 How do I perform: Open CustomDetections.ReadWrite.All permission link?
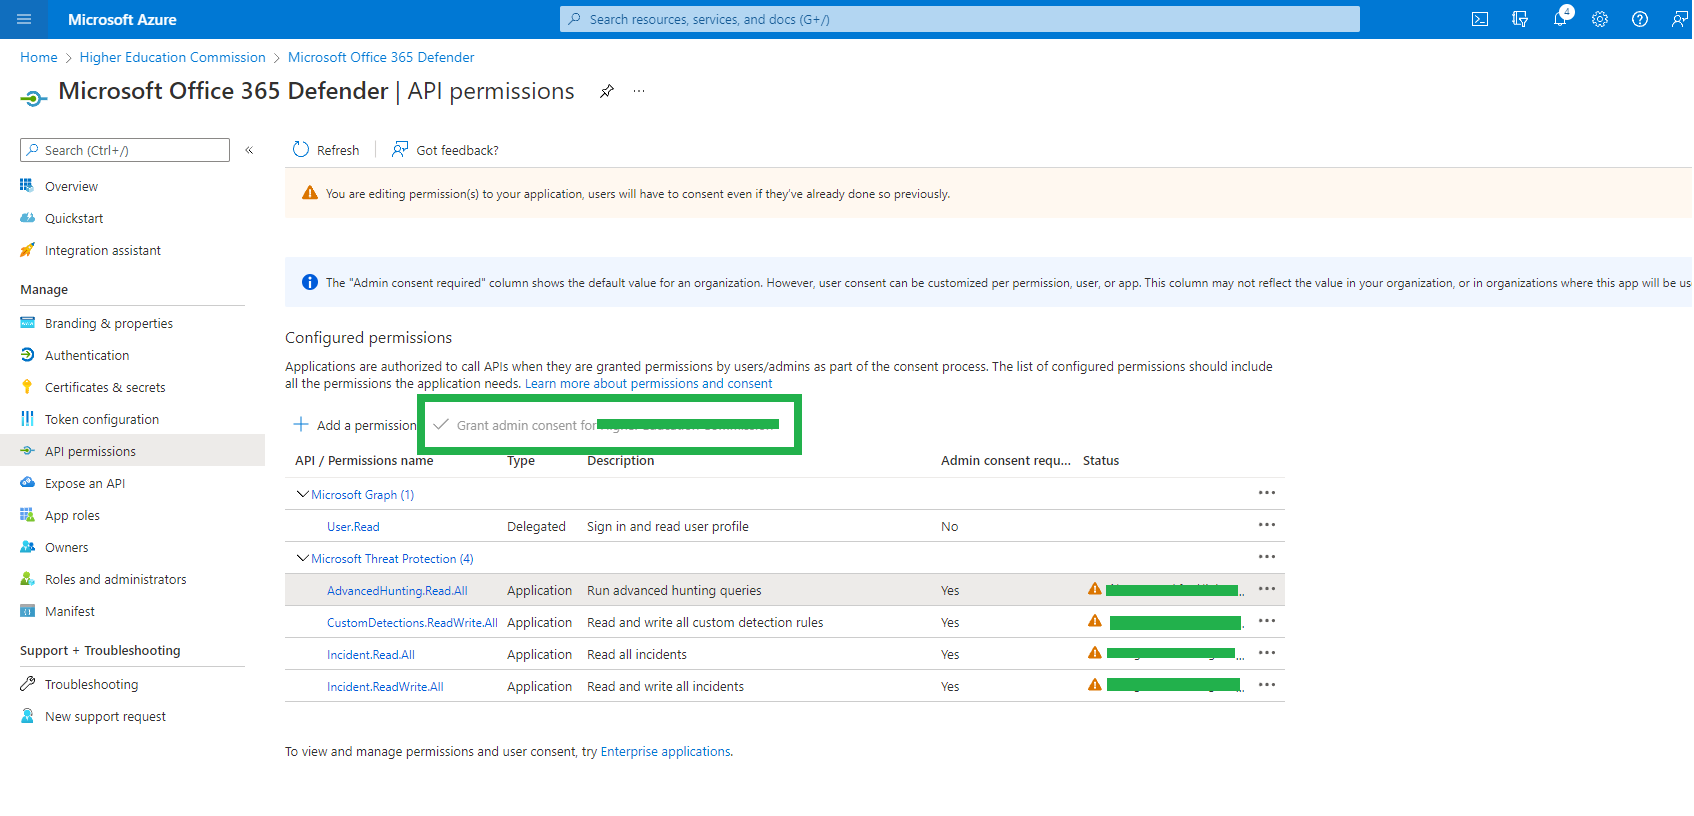(x=412, y=623)
